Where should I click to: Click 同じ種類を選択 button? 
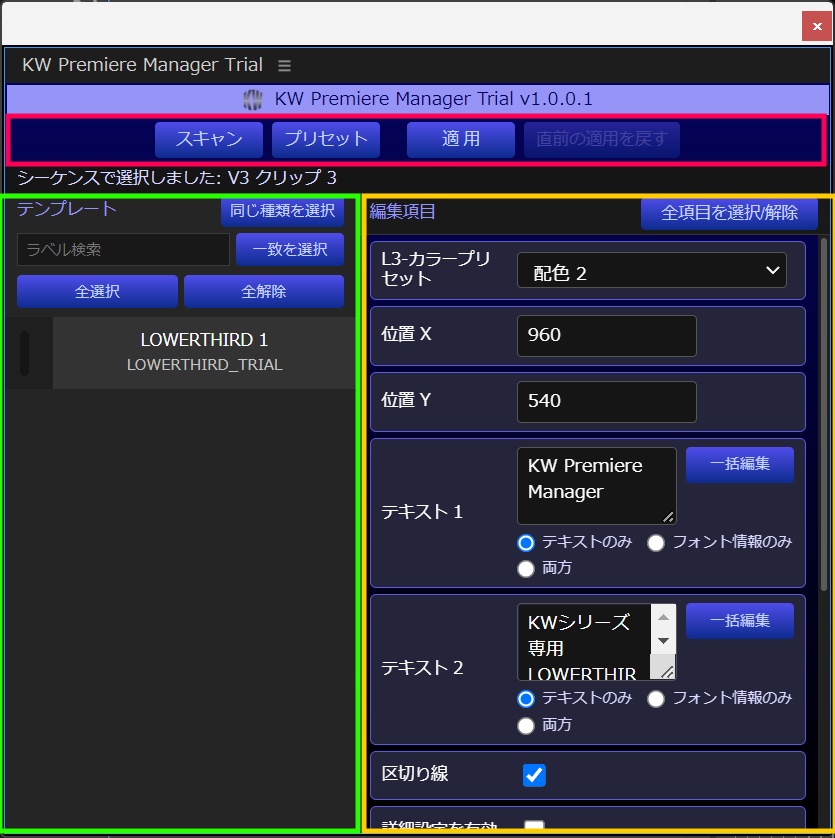tap(282, 211)
